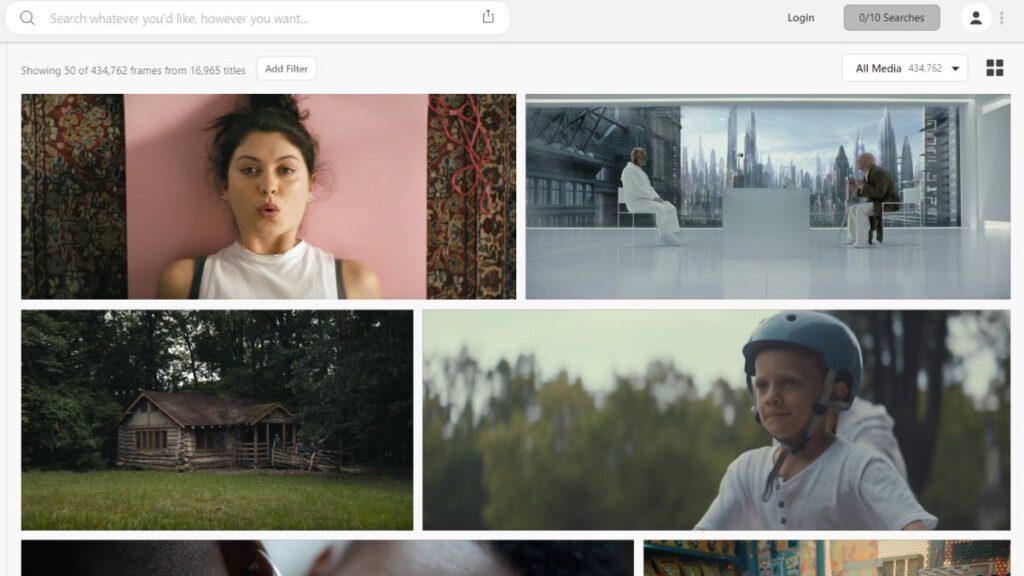Select the store shelves frame at bottom right
This screenshot has width=1024, height=576.
pos(826,558)
